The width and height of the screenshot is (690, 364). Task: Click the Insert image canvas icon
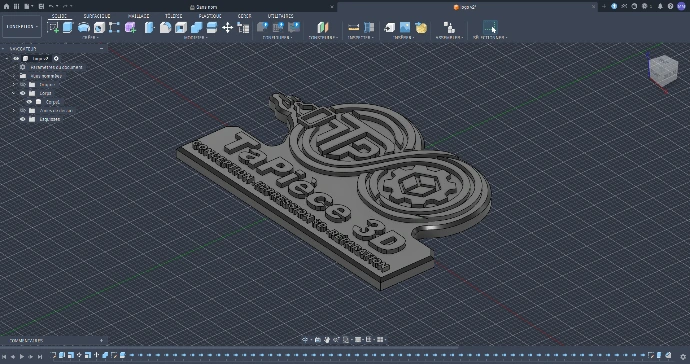coord(405,28)
